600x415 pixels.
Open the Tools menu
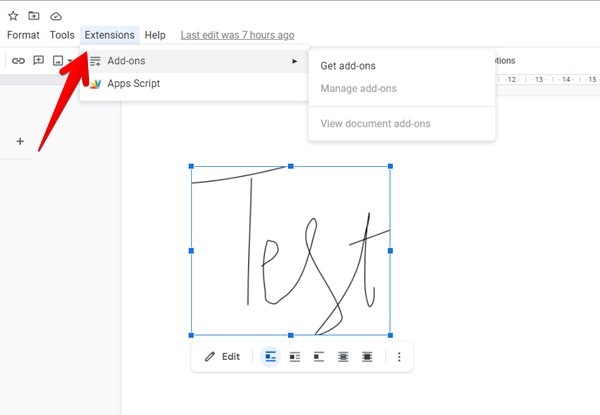[62, 35]
